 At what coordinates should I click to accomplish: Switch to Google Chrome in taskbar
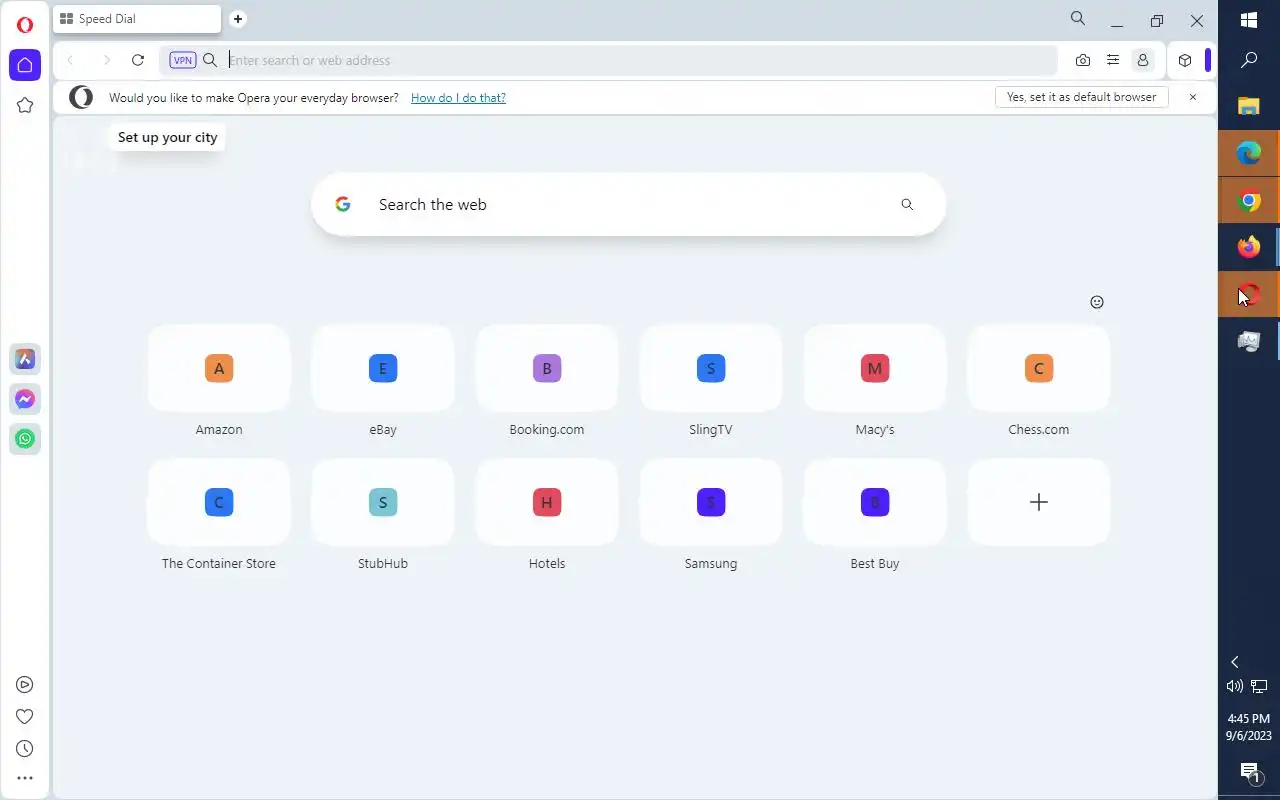pos(1249,200)
